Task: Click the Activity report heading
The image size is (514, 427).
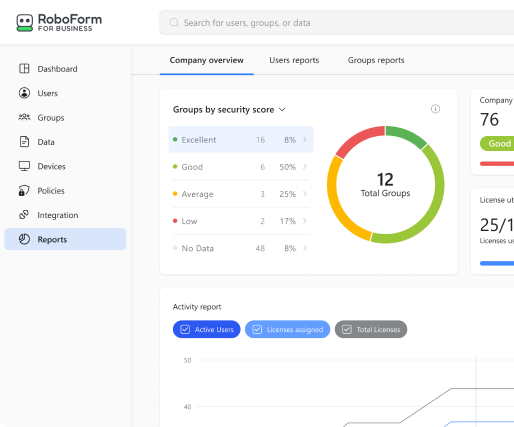Action: (x=197, y=307)
